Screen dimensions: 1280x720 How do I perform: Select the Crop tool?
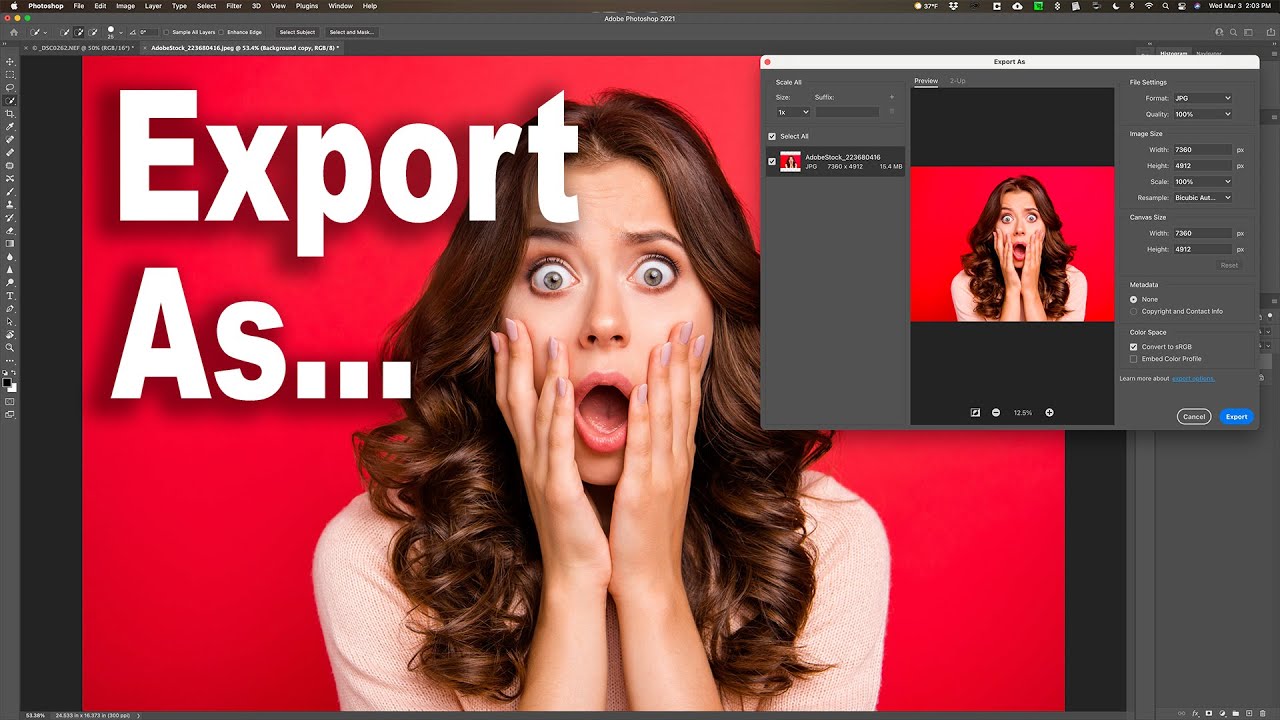[x=11, y=114]
